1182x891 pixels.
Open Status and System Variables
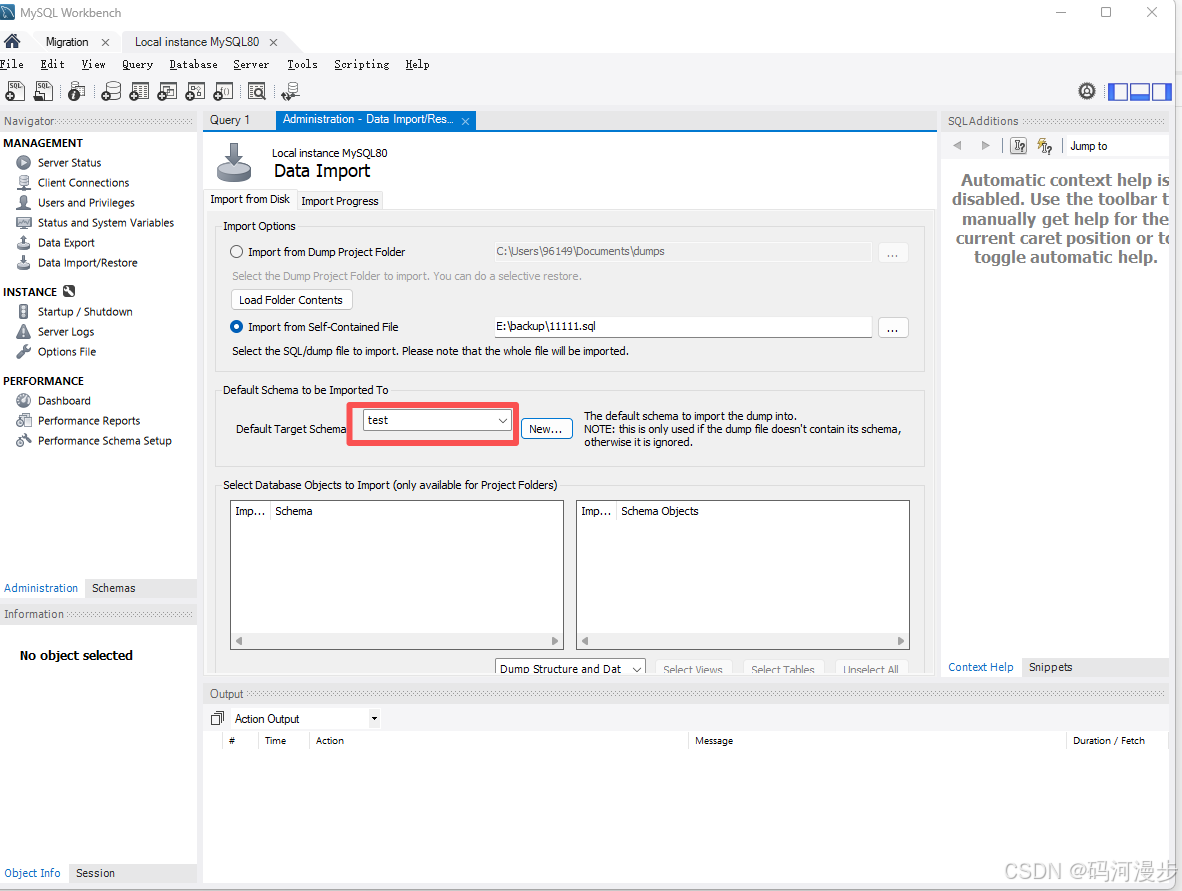(106, 222)
